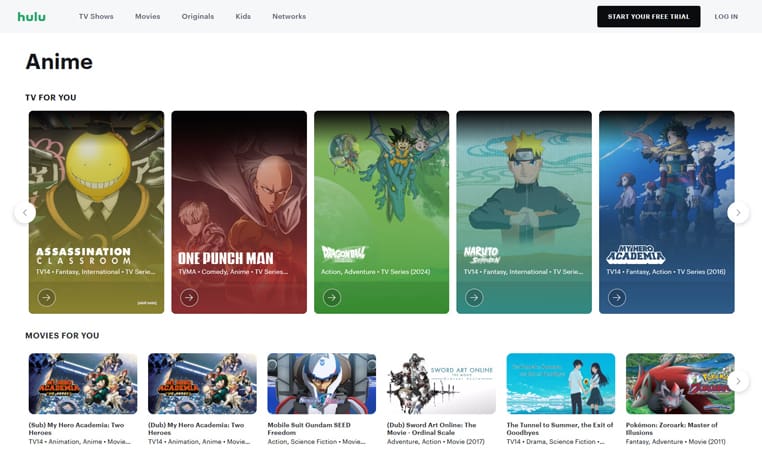Click arrow icon on Naruto Shippuden card
The width and height of the screenshot is (762, 464).
474,297
